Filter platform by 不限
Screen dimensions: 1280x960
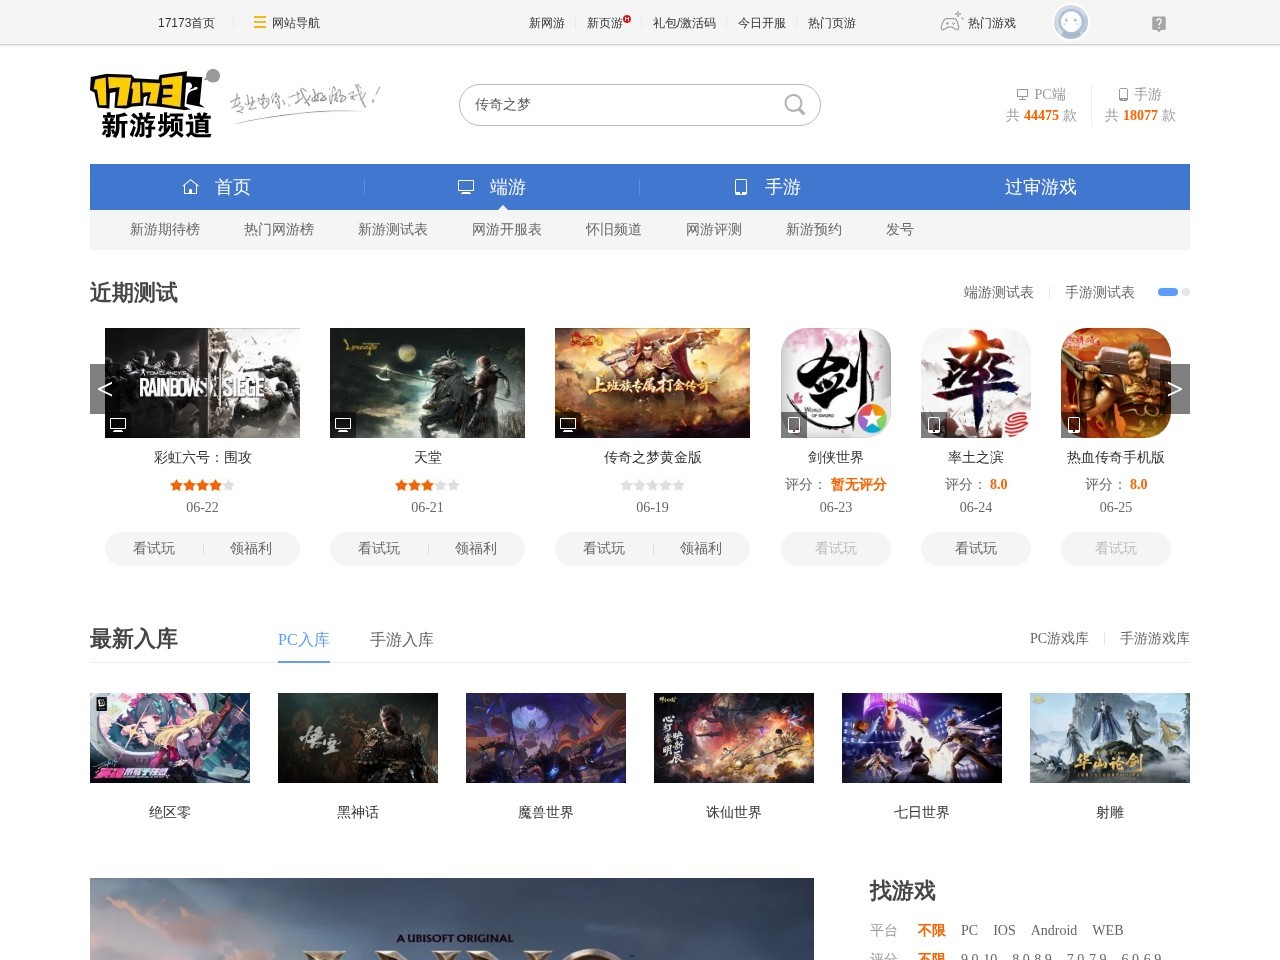point(932,930)
